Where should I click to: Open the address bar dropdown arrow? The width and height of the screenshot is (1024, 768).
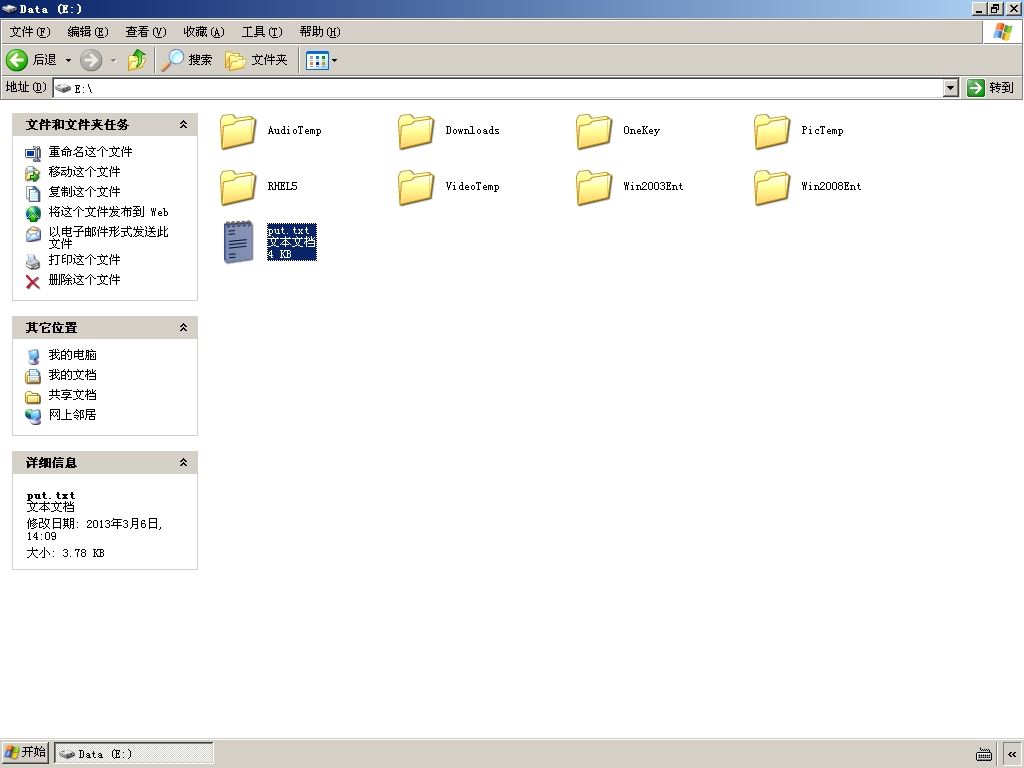tap(951, 88)
